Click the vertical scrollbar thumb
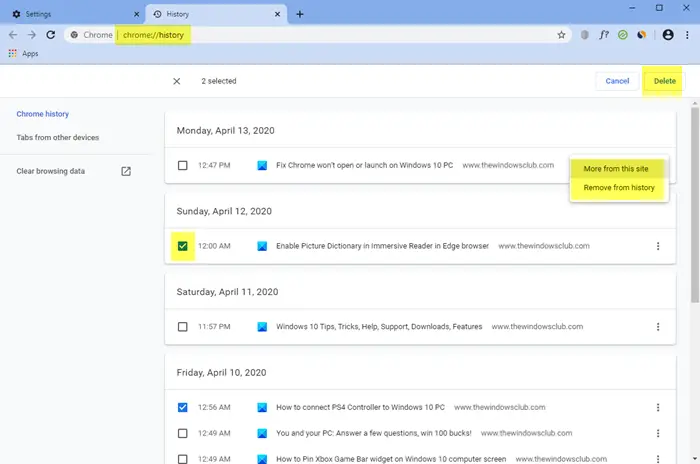 tap(695, 205)
